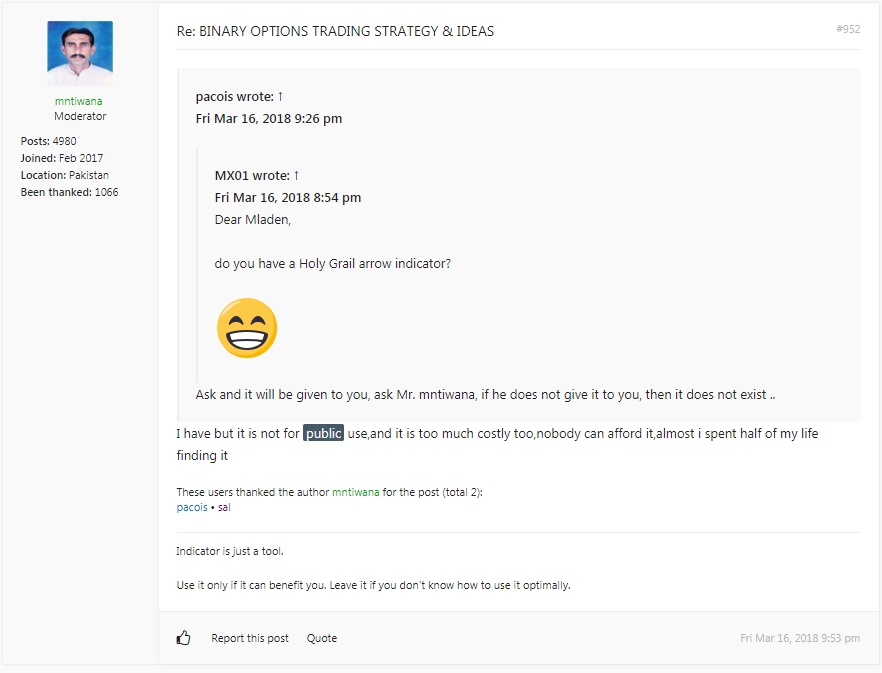882x673 pixels.
Task: Click the up arrow after "pacois wrote:"
Action: click(281, 97)
